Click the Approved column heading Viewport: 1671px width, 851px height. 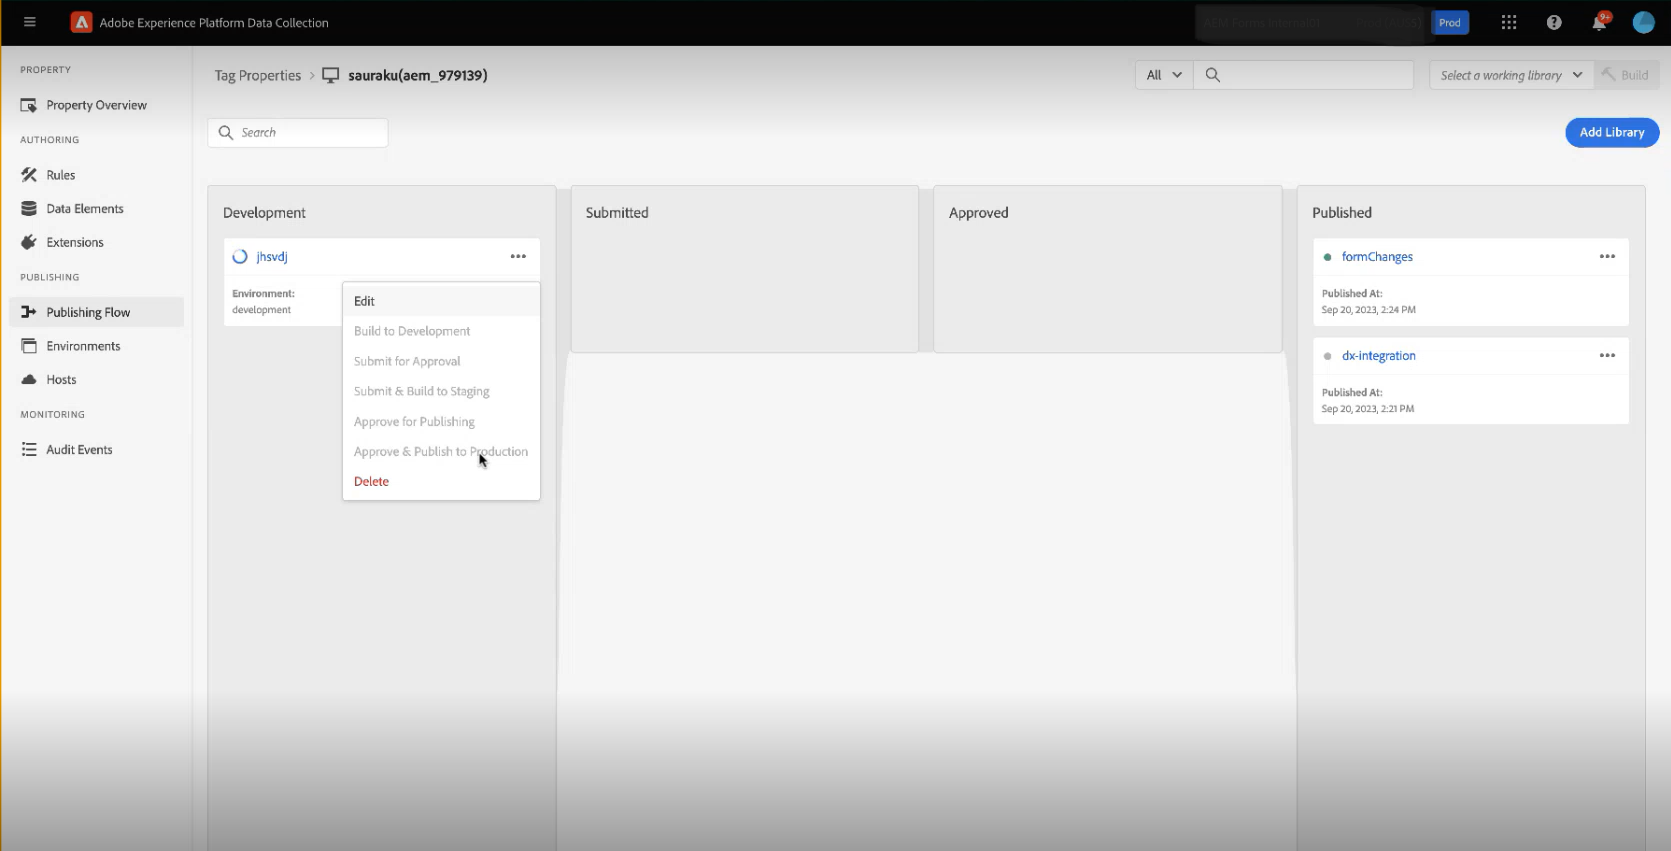coord(979,213)
